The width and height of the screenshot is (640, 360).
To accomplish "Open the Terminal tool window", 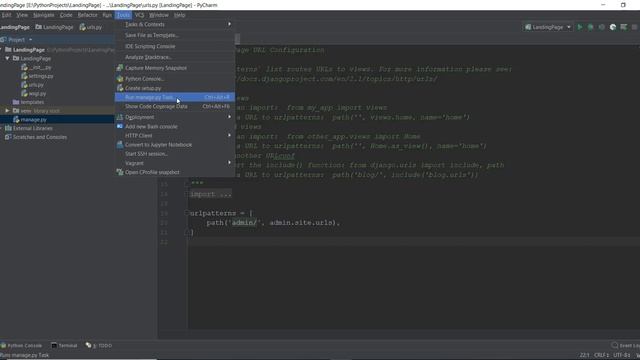I will point(64,346).
